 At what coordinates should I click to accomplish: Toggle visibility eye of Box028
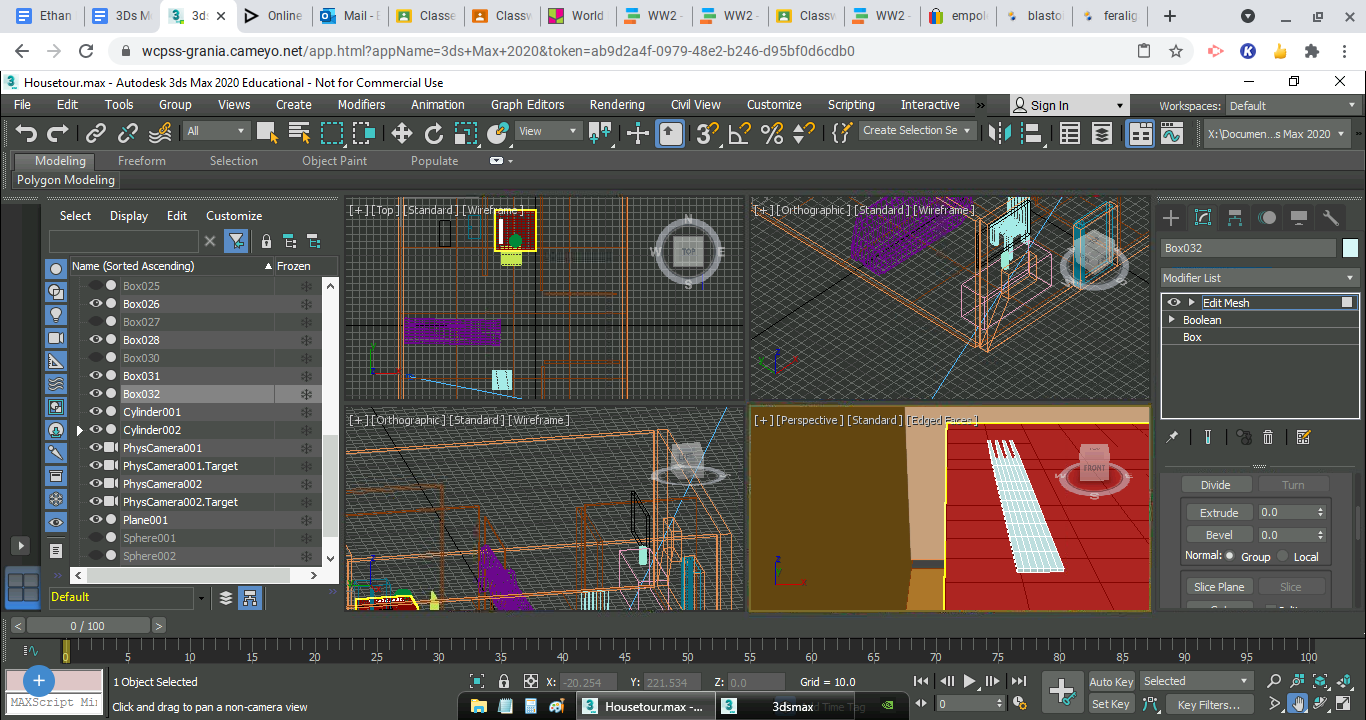click(x=96, y=340)
